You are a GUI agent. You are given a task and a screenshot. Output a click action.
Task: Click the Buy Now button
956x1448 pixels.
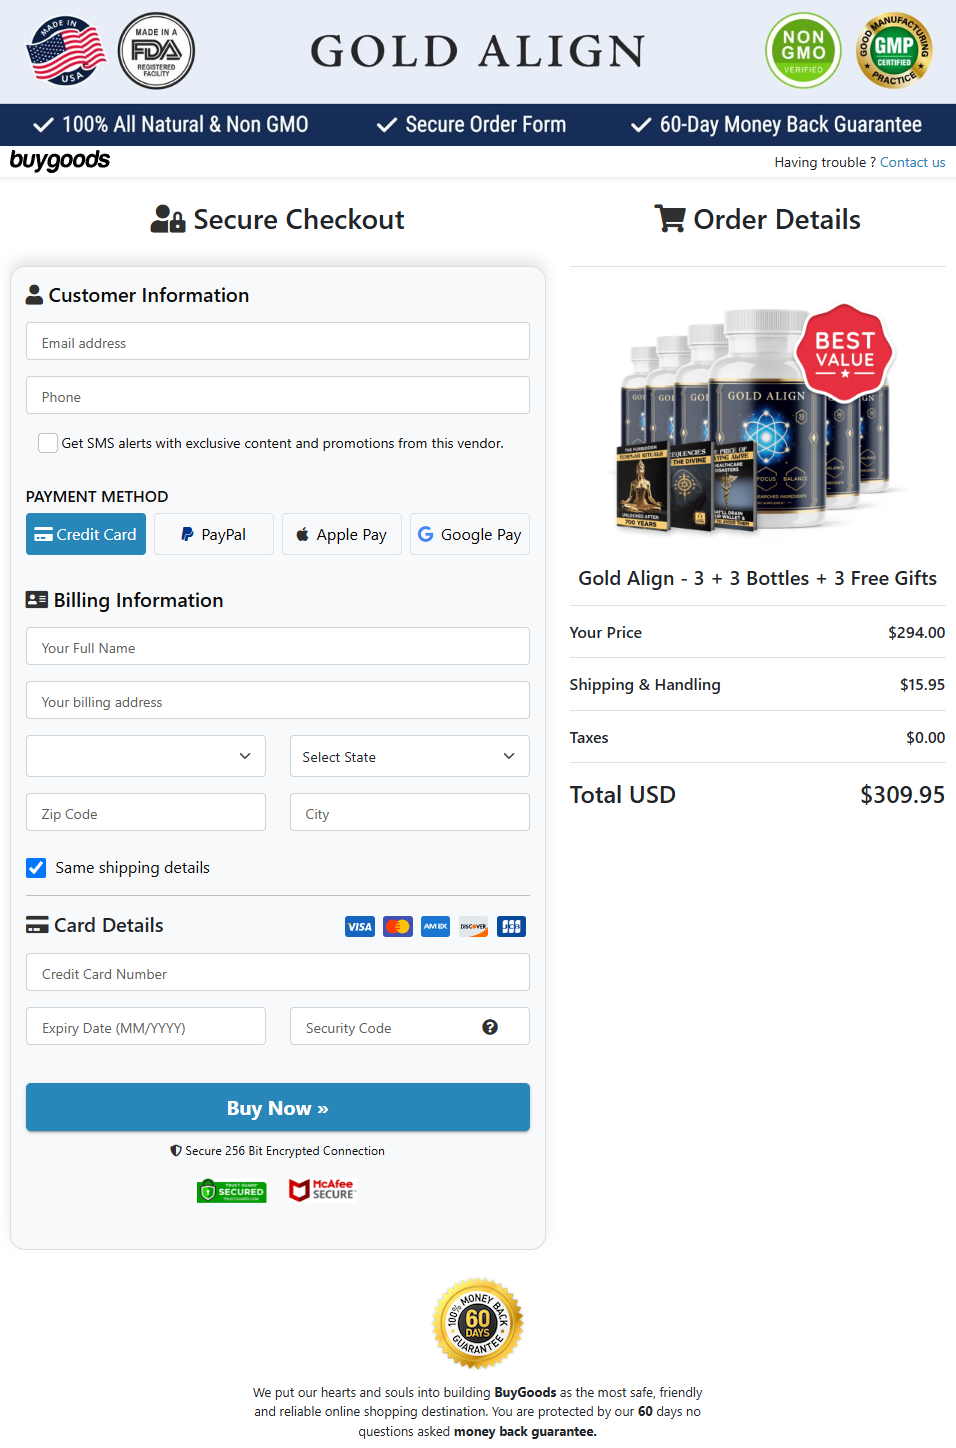pyautogui.click(x=278, y=1107)
